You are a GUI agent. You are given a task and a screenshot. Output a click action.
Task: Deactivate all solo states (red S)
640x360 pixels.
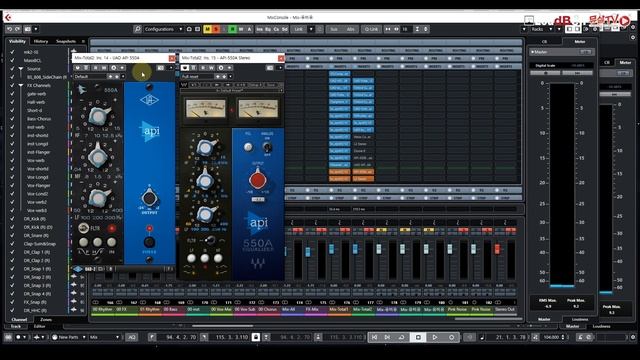point(216,29)
